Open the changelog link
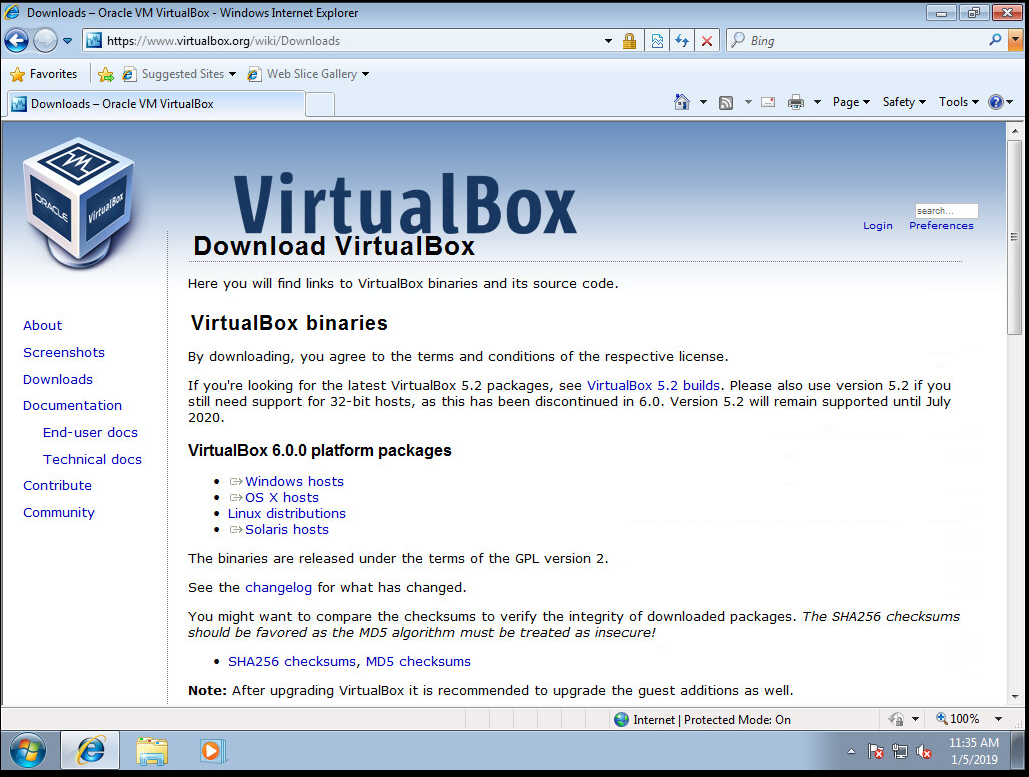The width and height of the screenshot is (1029, 777). [278, 587]
